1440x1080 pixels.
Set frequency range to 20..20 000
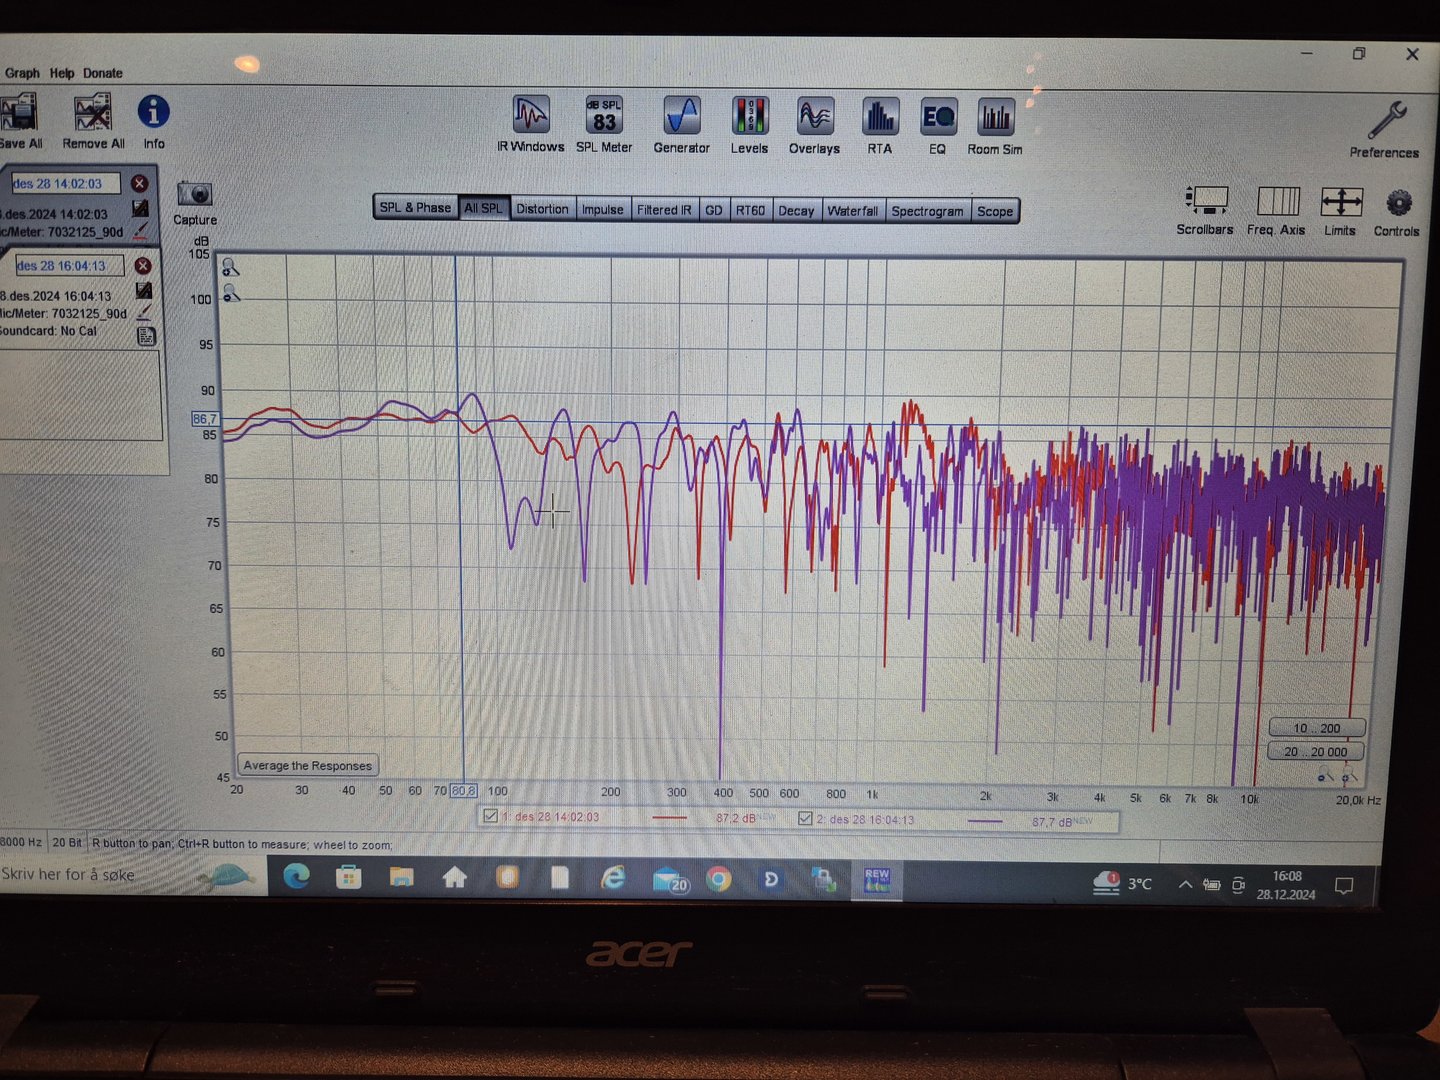point(1315,752)
